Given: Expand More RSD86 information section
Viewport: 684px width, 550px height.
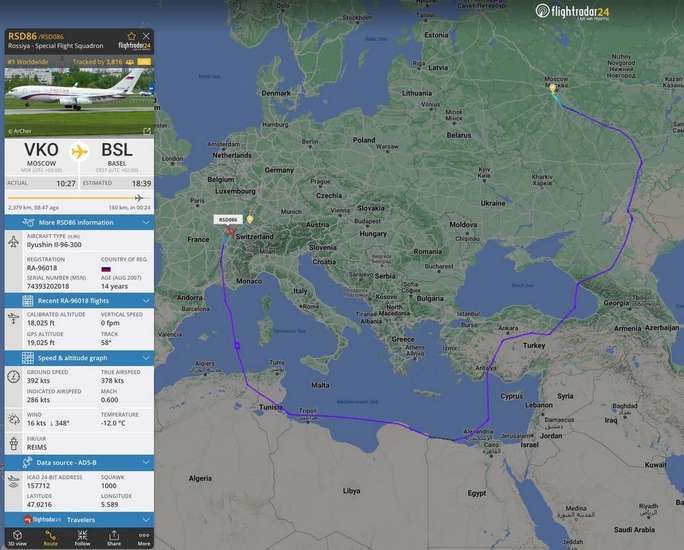Looking at the screenshot, I should [x=78, y=222].
